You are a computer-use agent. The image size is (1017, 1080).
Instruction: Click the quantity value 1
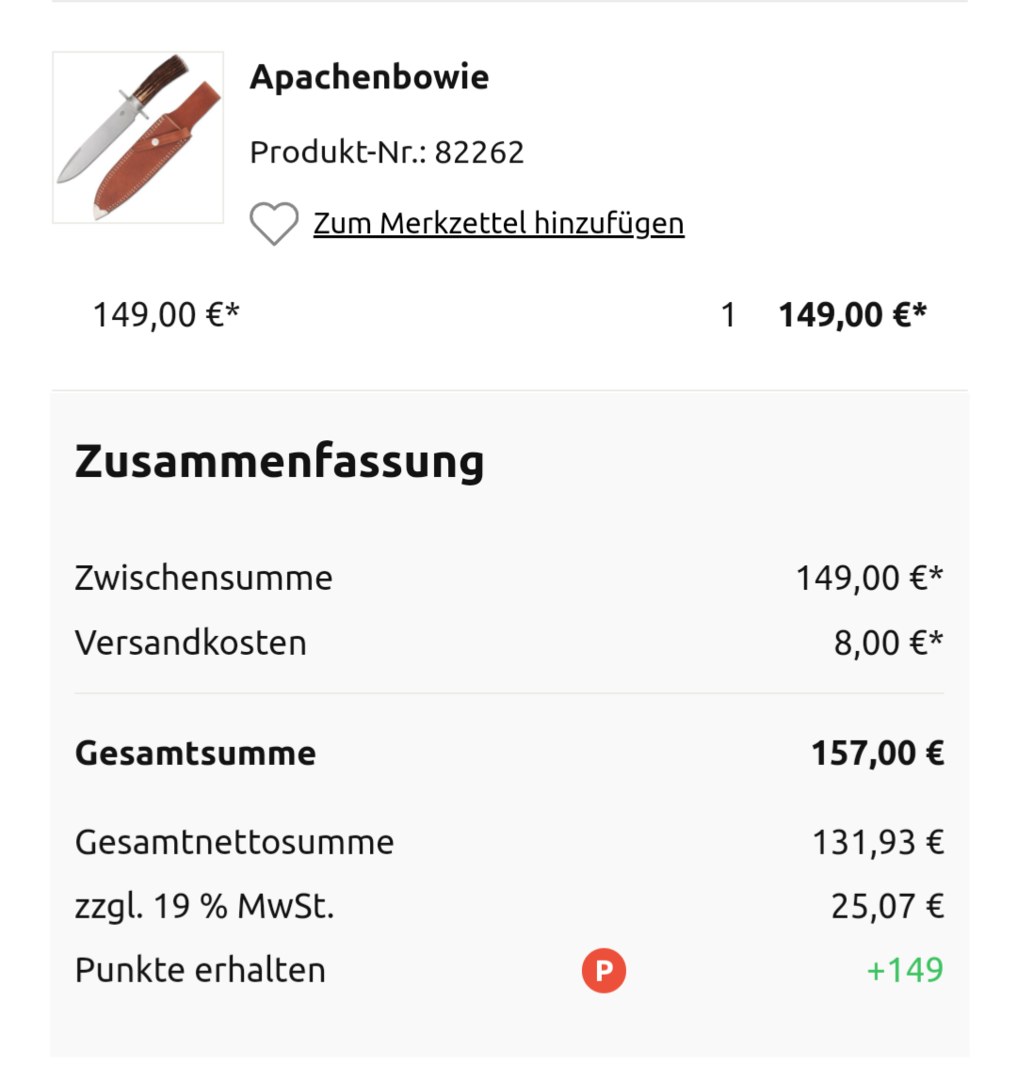pyautogui.click(x=728, y=315)
